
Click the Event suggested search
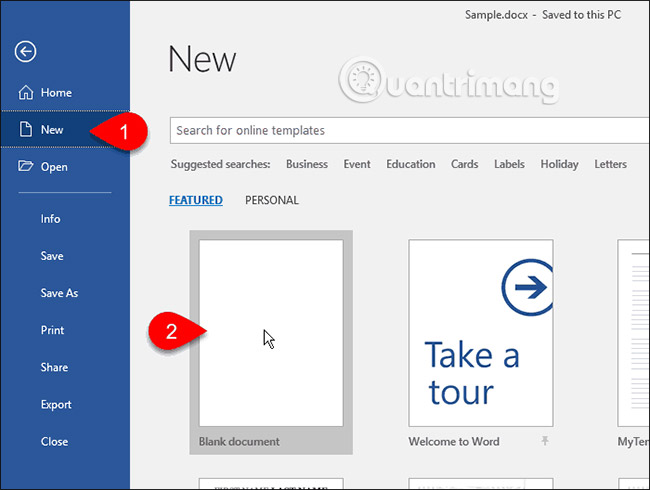coord(357,164)
